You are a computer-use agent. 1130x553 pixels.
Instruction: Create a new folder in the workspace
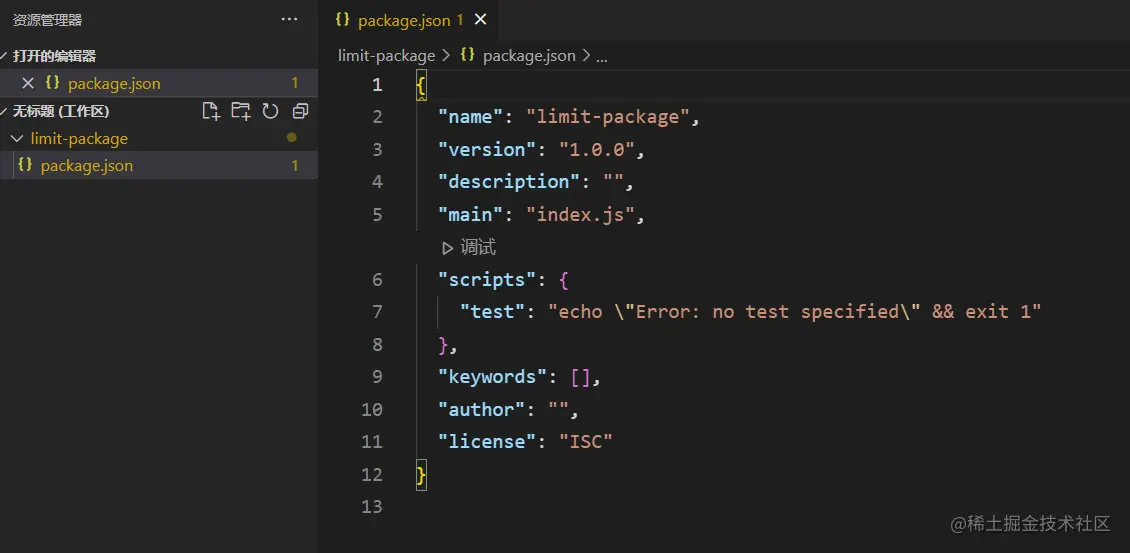(x=241, y=111)
